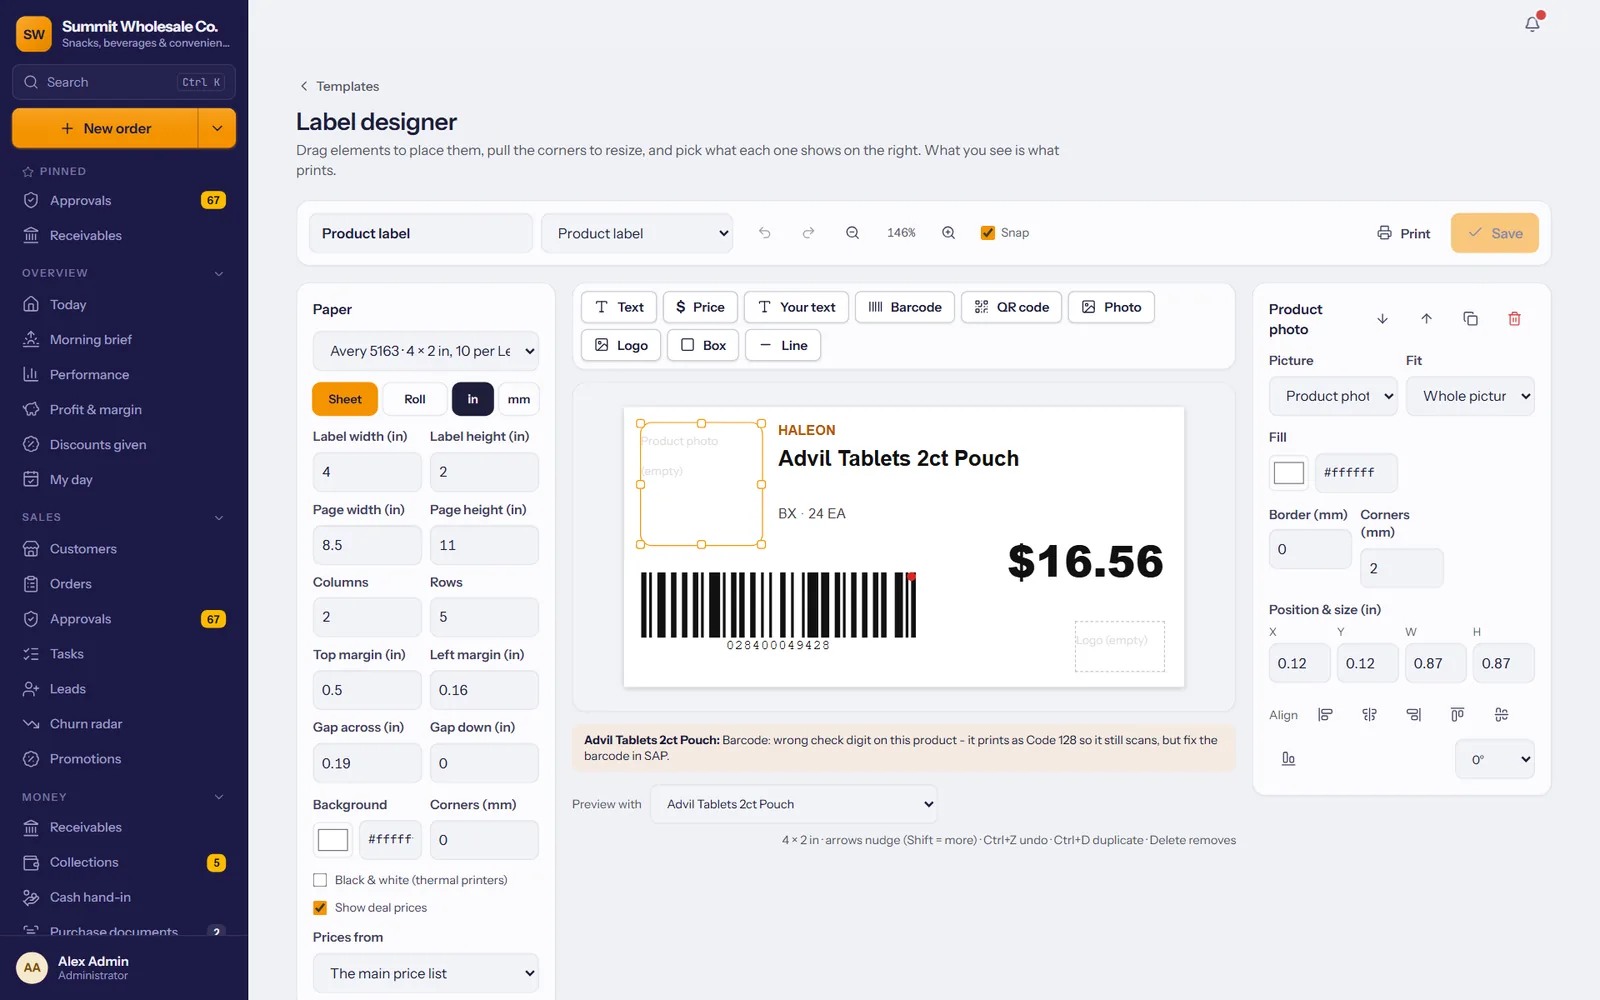Align element to the right edge
Viewport: 1600px width, 1000px height.
pyautogui.click(x=1413, y=715)
